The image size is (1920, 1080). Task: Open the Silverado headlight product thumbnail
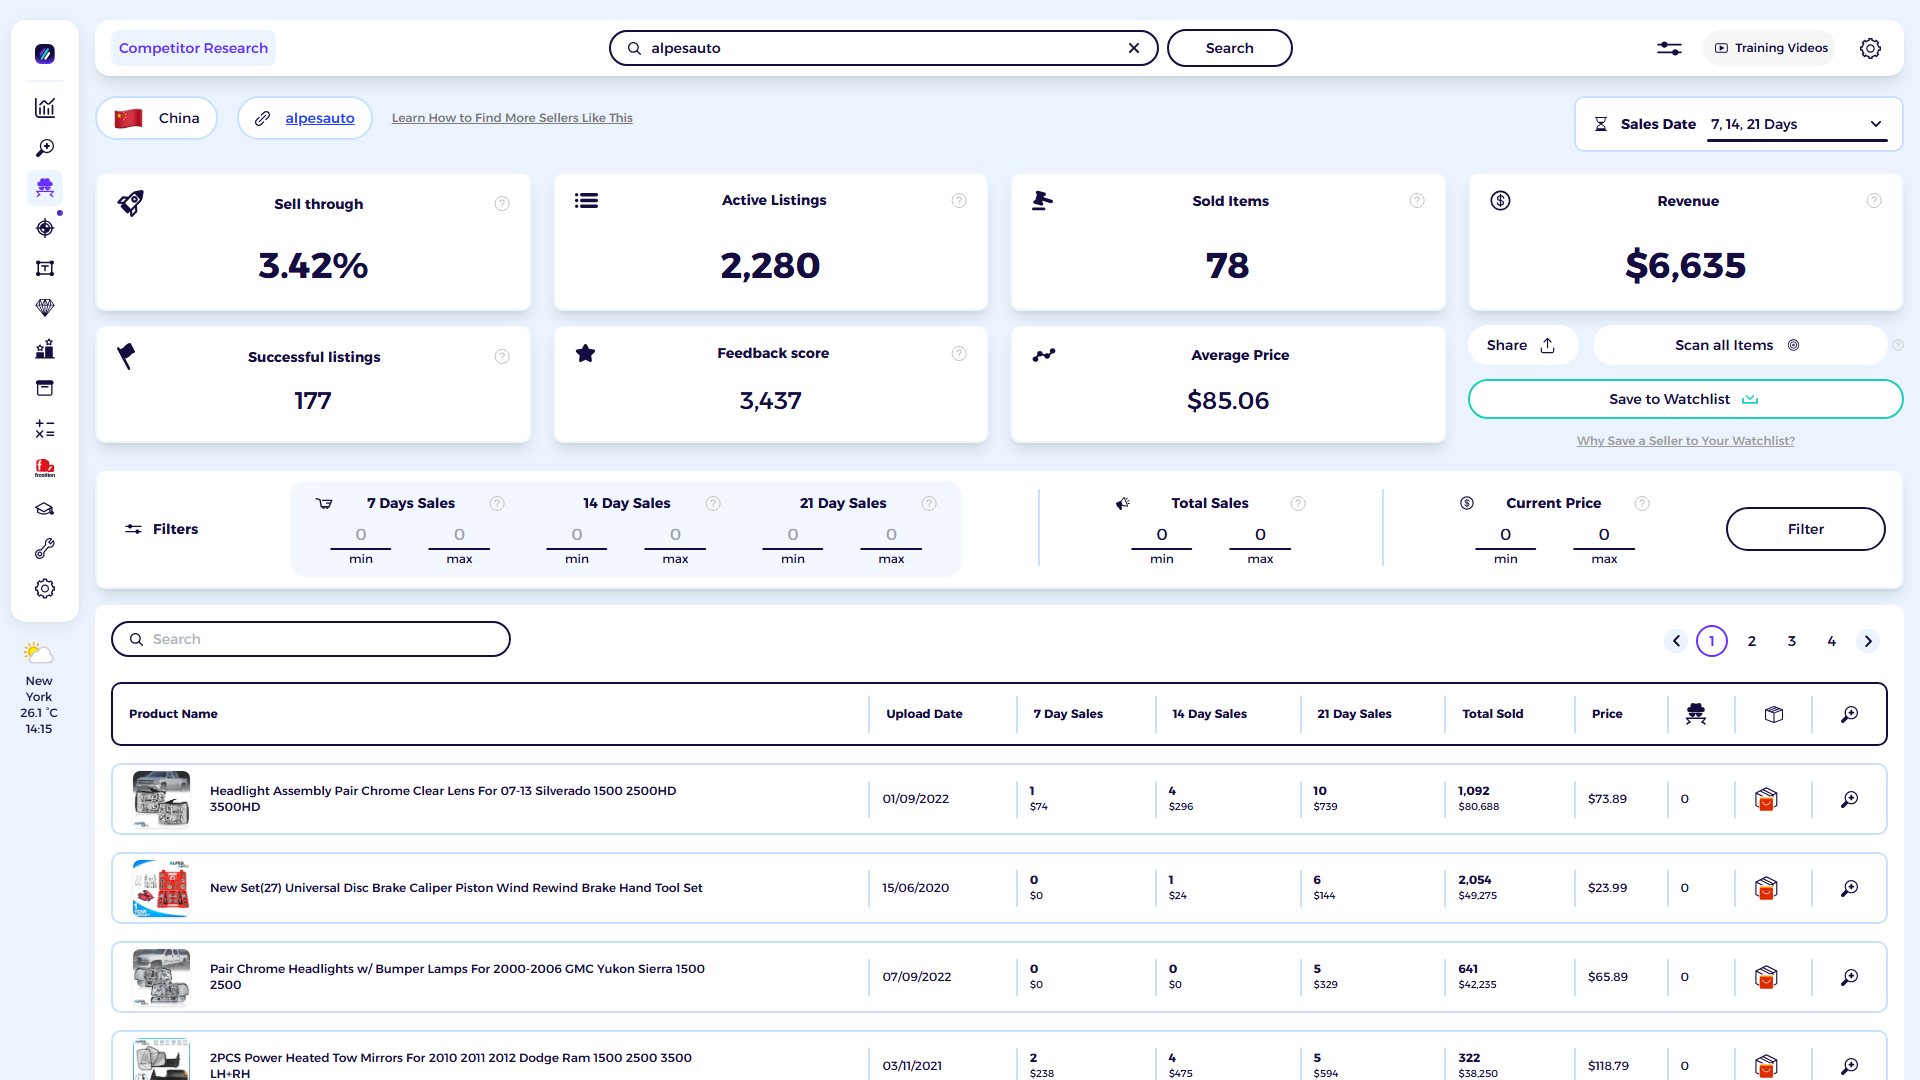point(161,799)
